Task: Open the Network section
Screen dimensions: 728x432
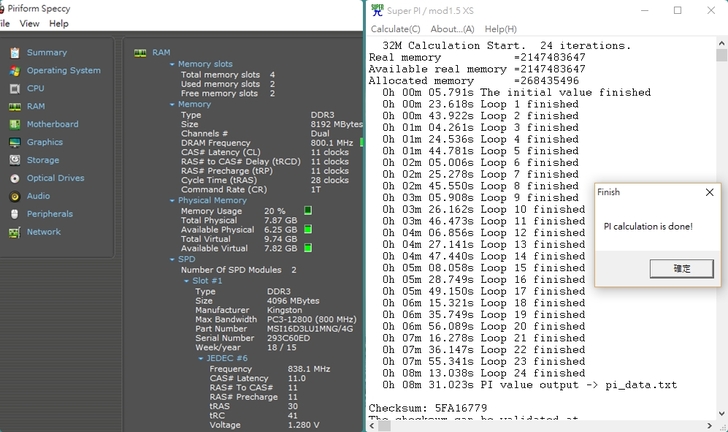Action: [43, 232]
